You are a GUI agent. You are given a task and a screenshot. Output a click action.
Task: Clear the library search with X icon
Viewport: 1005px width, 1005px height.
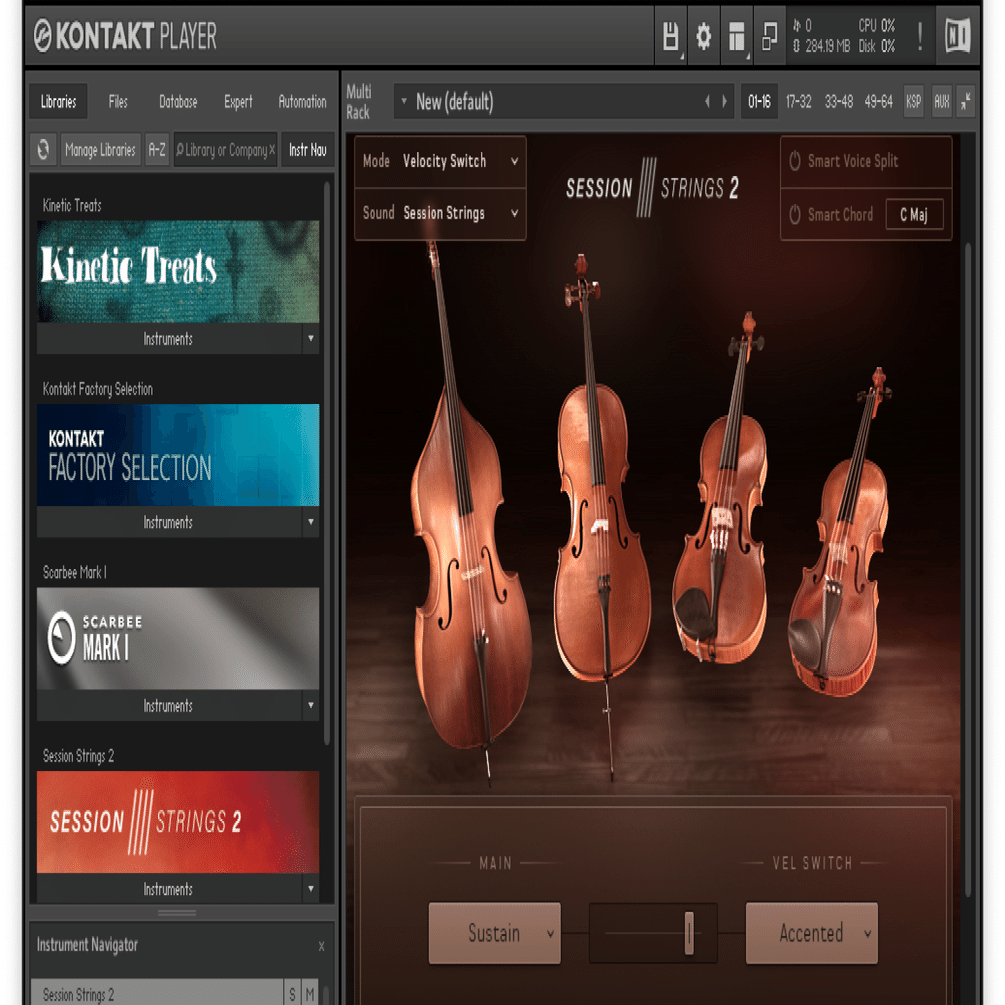pyautogui.click(x=272, y=150)
